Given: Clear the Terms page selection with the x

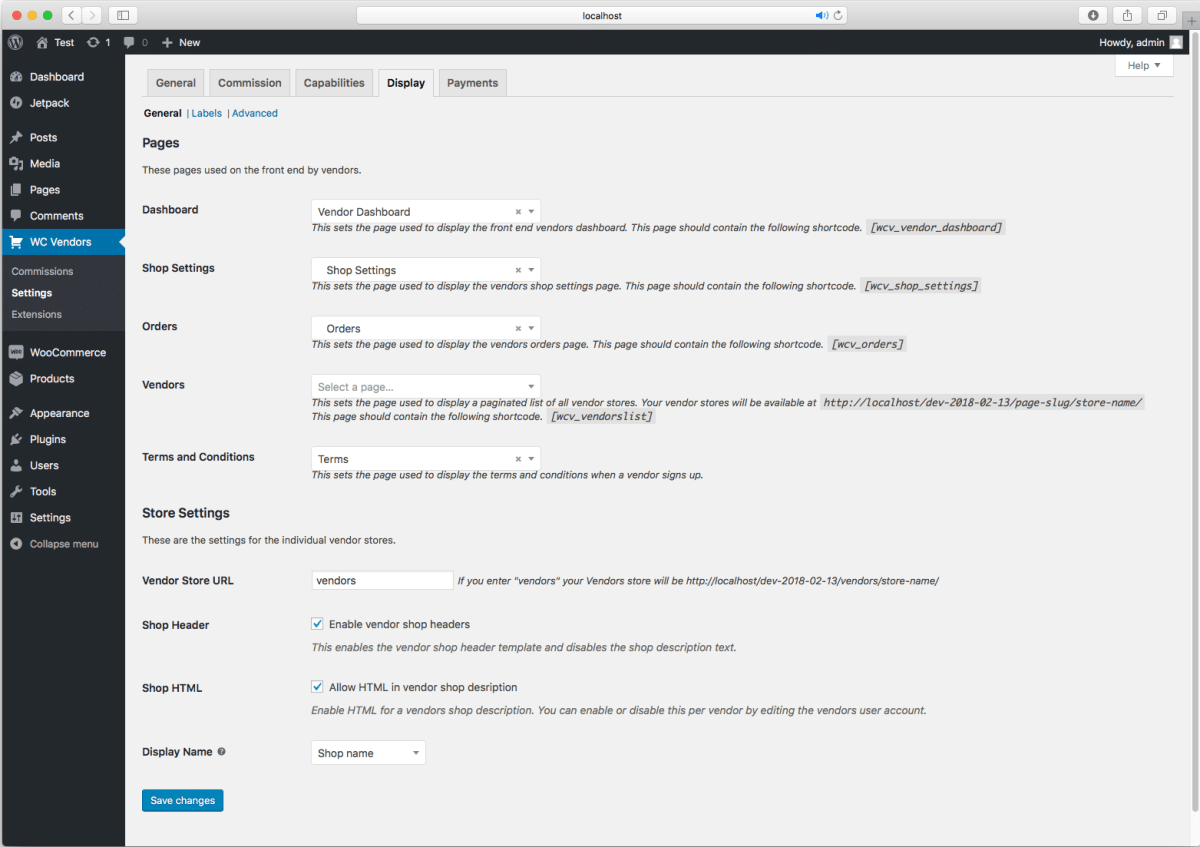Looking at the screenshot, I should pos(518,459).
